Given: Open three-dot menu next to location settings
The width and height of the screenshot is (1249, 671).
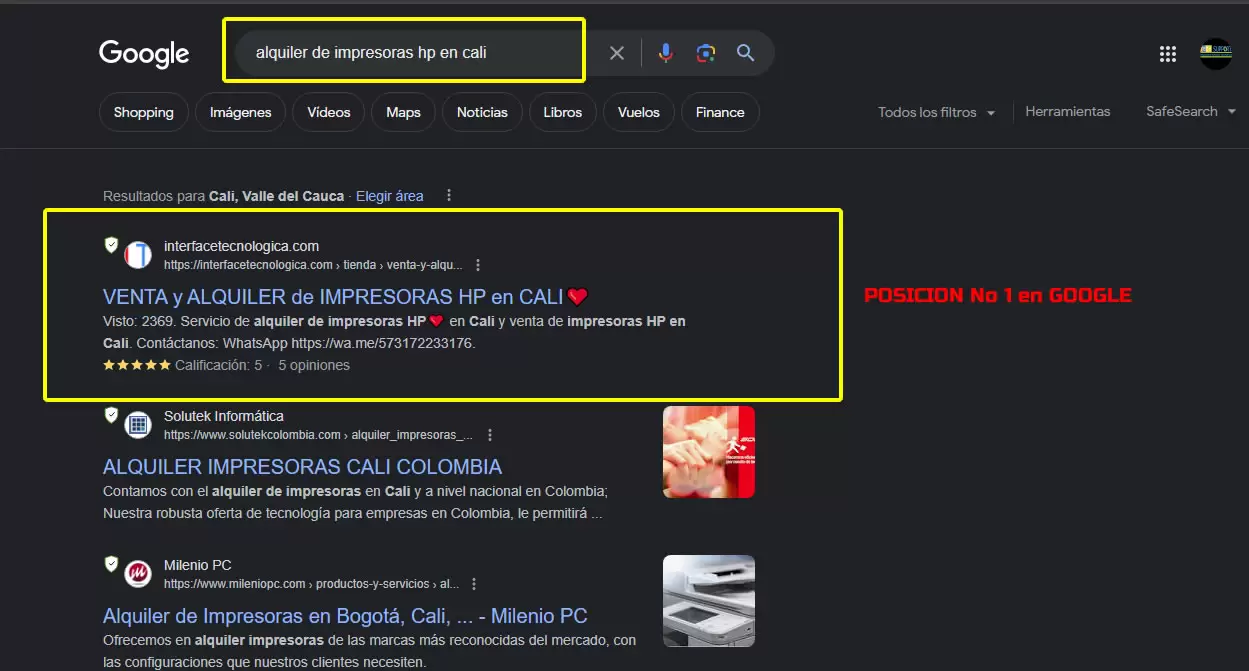Looking at the screenshot, I should click(446, 196).
